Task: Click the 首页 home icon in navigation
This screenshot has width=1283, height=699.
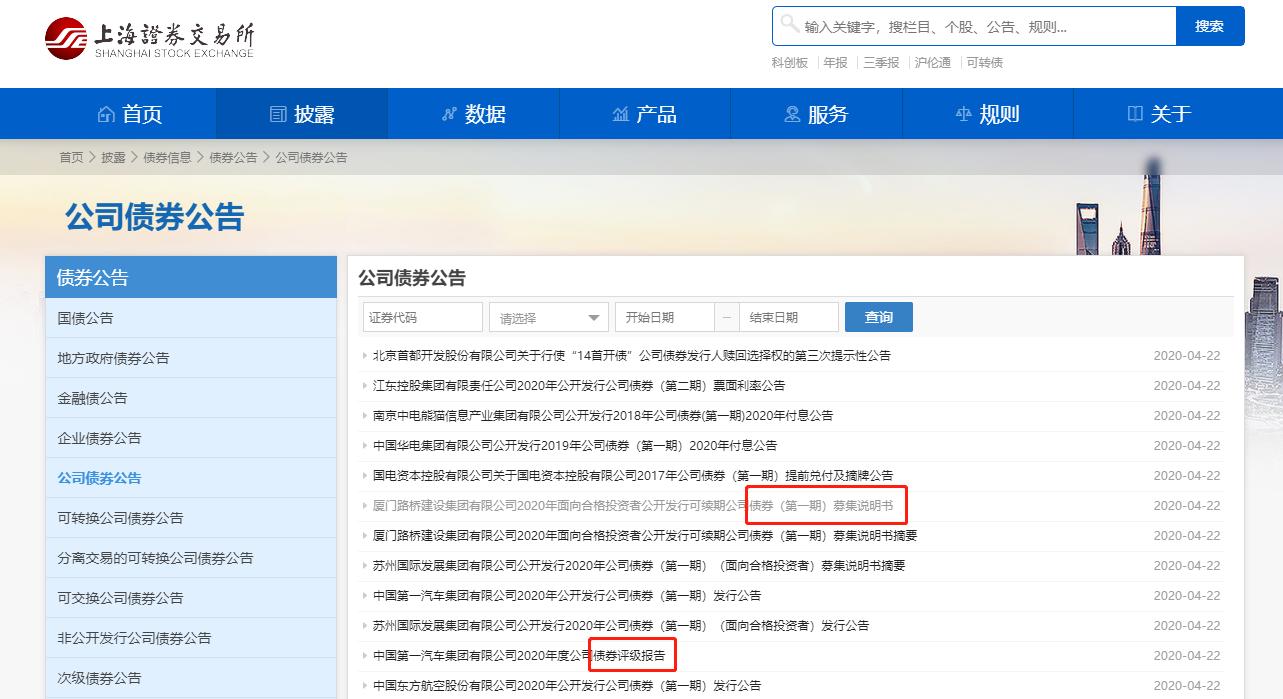Action: tap(108, 113)
